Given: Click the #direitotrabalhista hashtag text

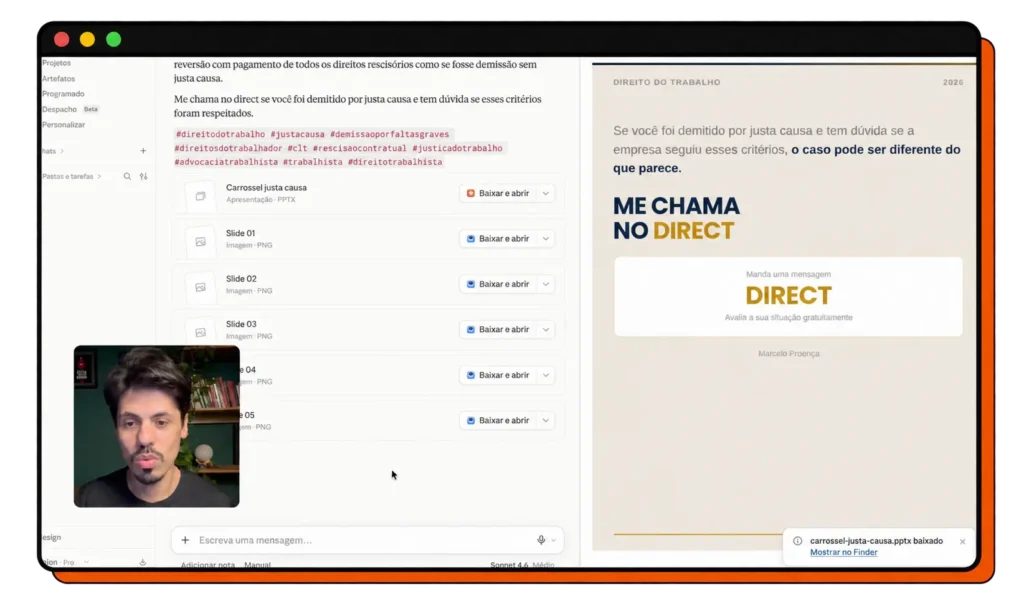Looking at the screenshot, I should click(394, 162).
